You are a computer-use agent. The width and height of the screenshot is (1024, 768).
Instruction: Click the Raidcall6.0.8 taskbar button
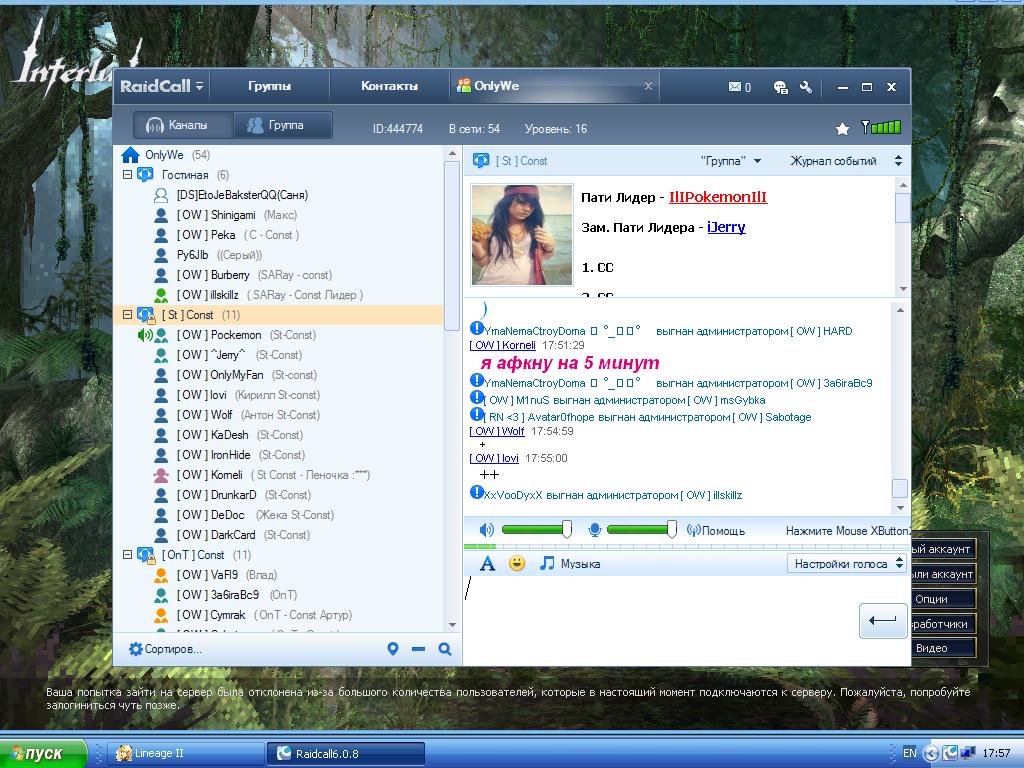346,754
